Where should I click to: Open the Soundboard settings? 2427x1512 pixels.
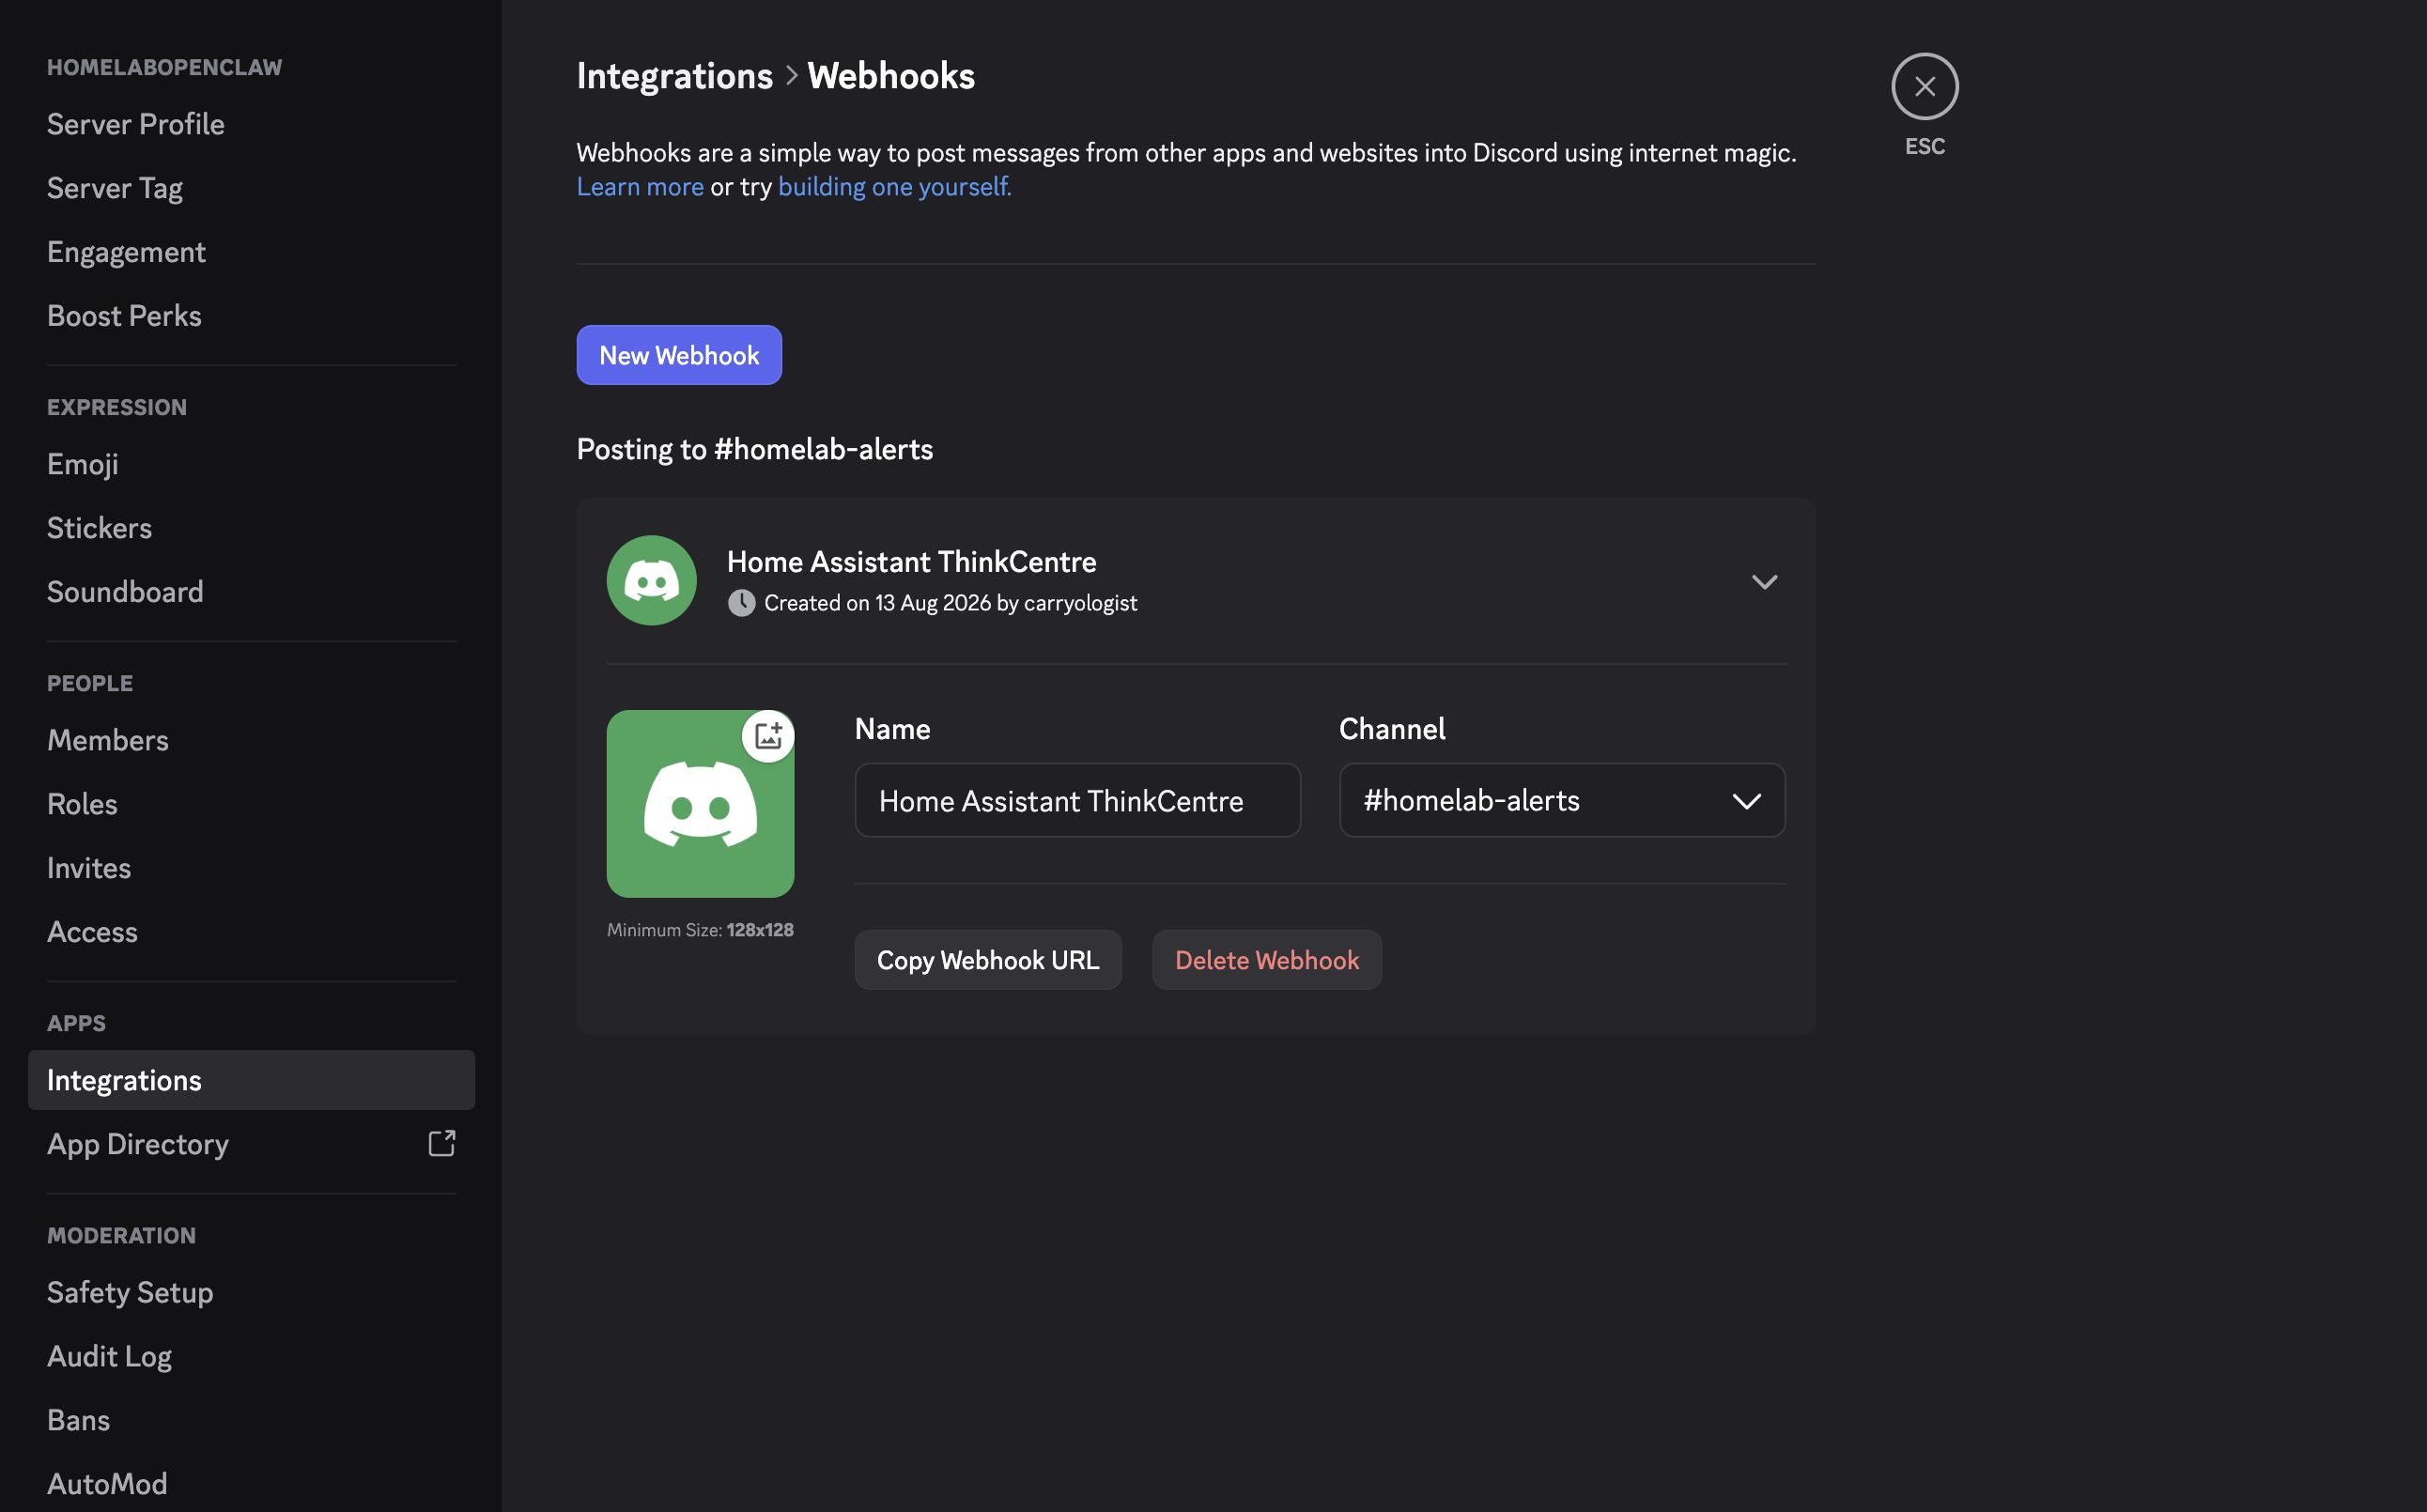click(251, 592)
